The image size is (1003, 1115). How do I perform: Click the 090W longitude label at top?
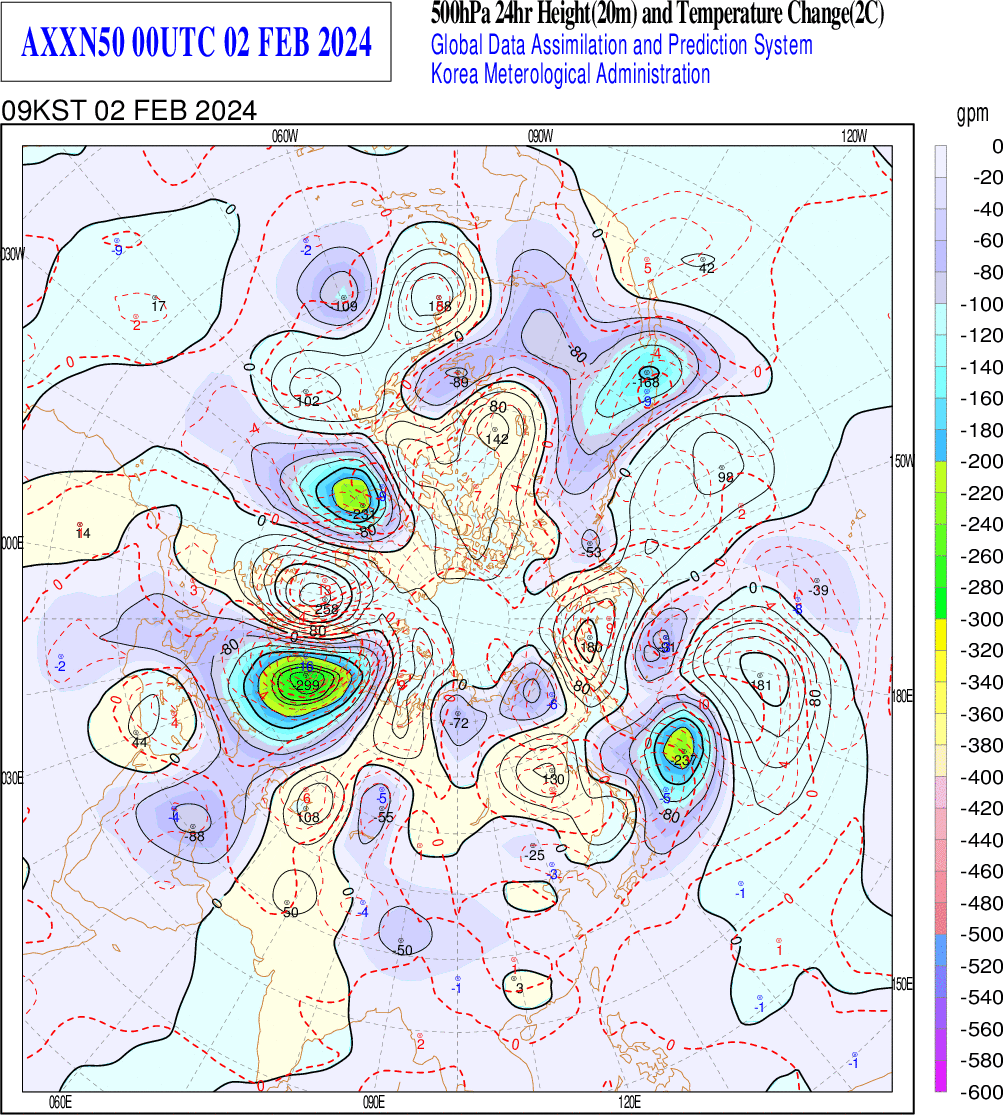coord(541,137)
